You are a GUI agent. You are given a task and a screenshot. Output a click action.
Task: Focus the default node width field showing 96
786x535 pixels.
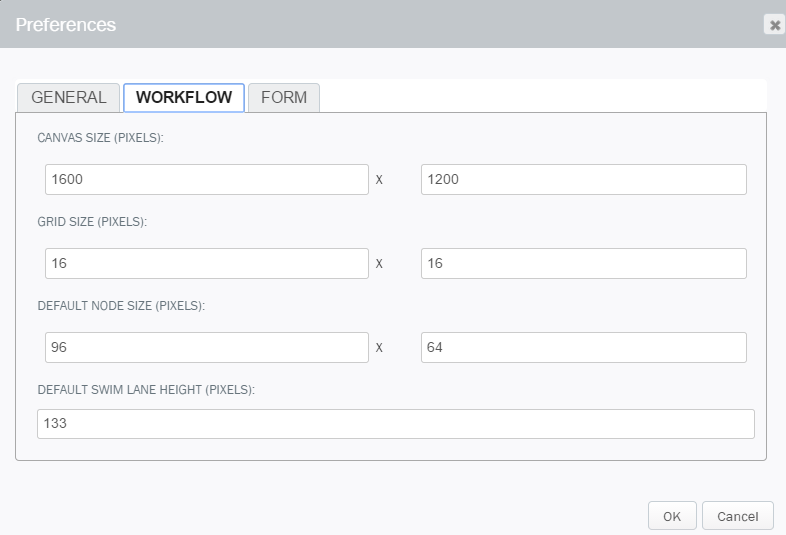point(207,347)
